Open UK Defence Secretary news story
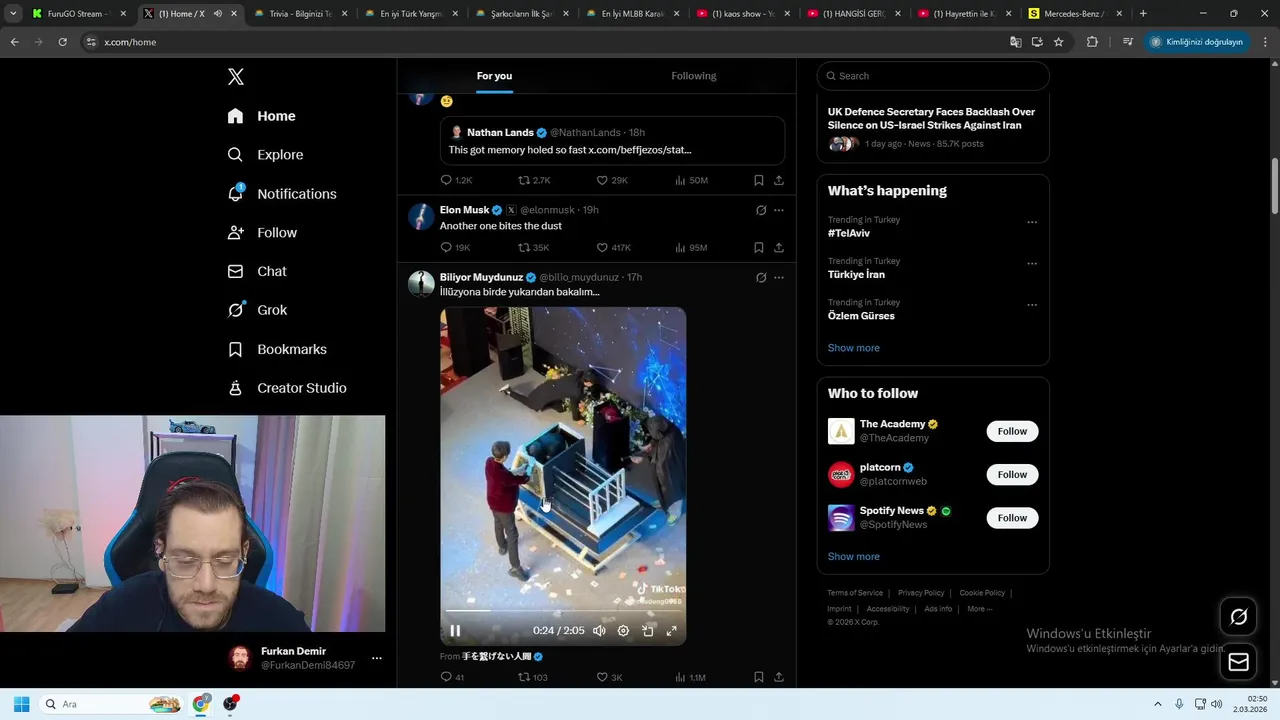Screen dimensions: 1280x720 point(931,118)
